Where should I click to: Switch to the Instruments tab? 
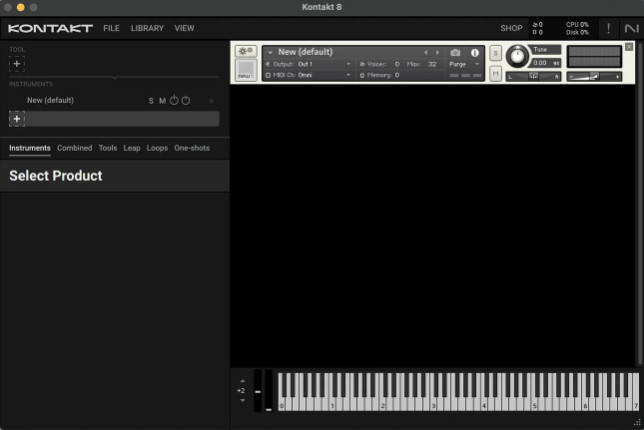pyautogui.click(x=30, y=148)
